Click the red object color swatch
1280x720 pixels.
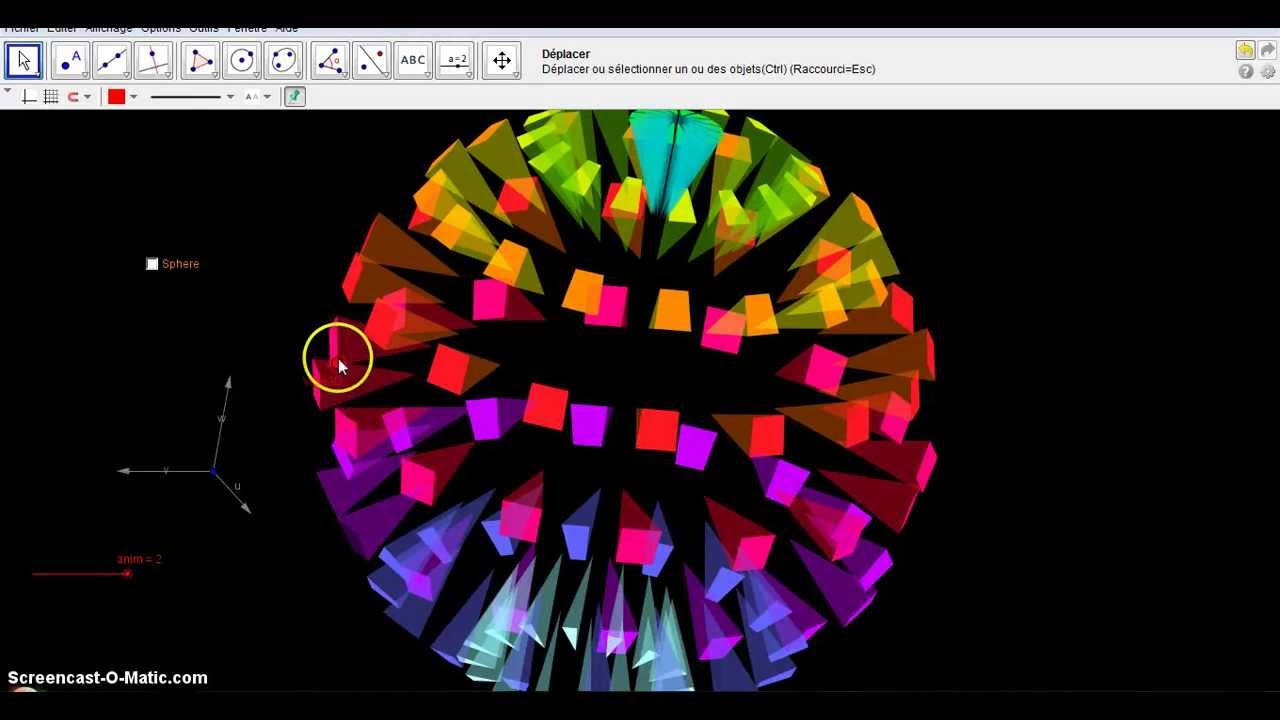tap(117, 97)
